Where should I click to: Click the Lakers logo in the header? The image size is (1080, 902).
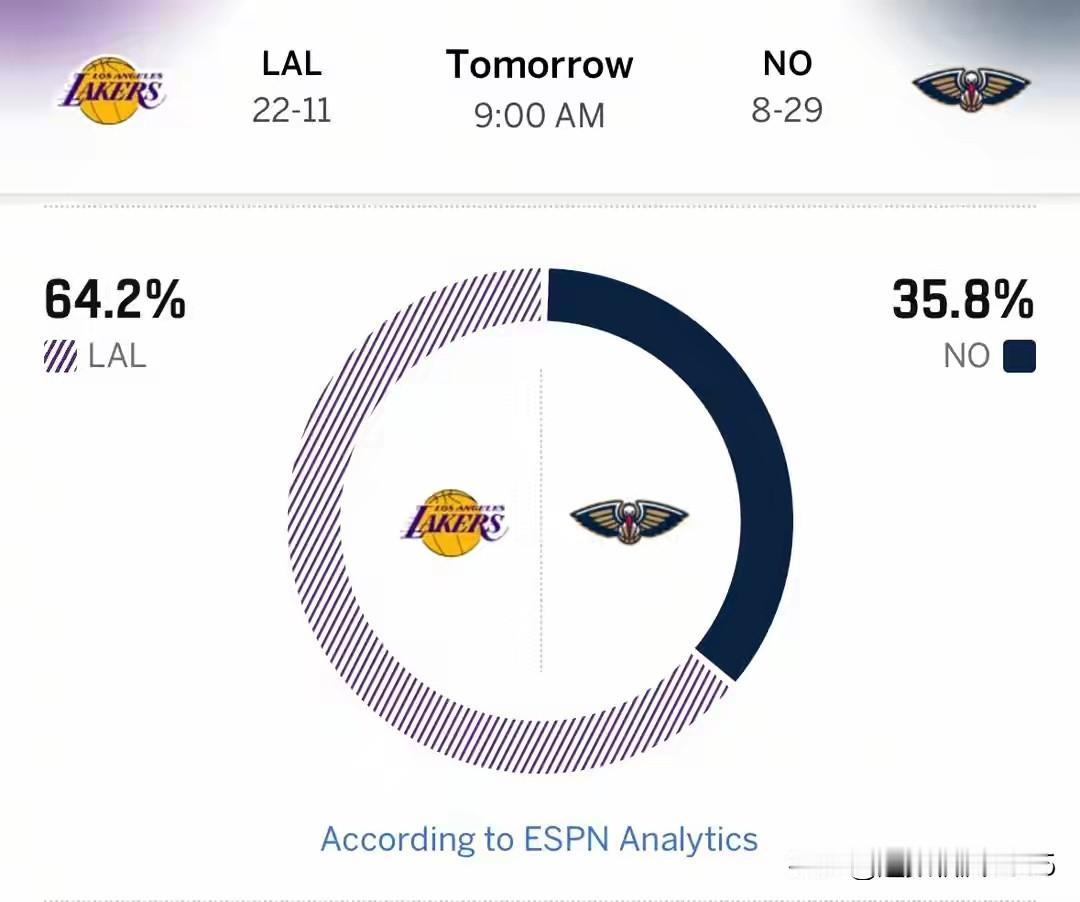pos(112,90)
